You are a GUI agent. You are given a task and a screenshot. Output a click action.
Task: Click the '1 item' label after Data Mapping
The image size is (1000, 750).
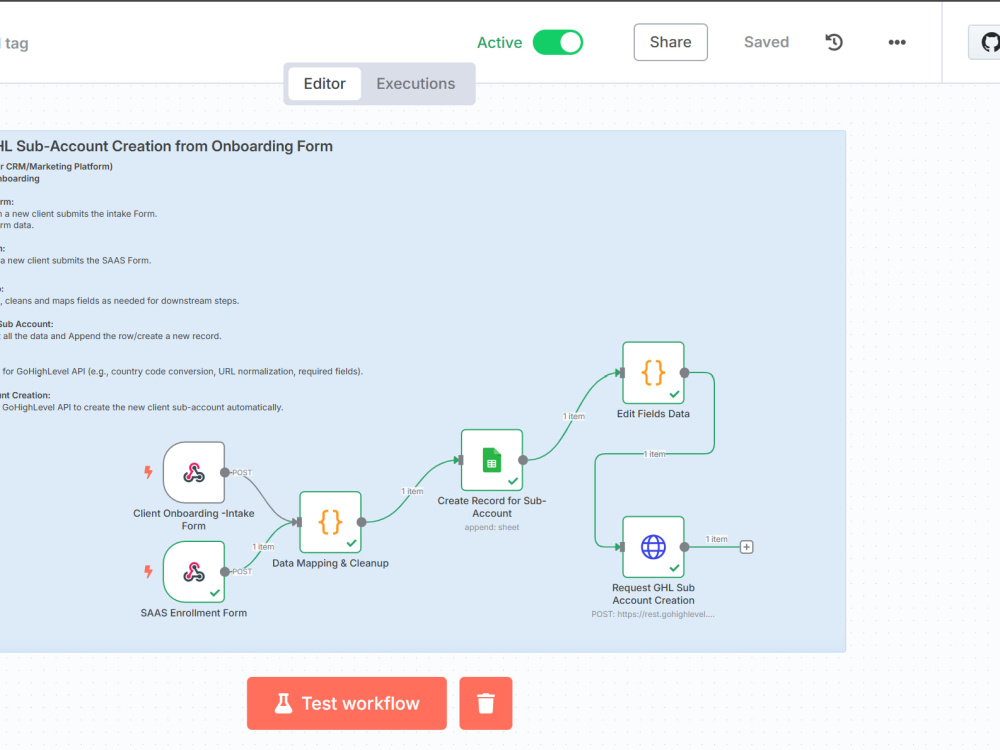pos(412,491)
